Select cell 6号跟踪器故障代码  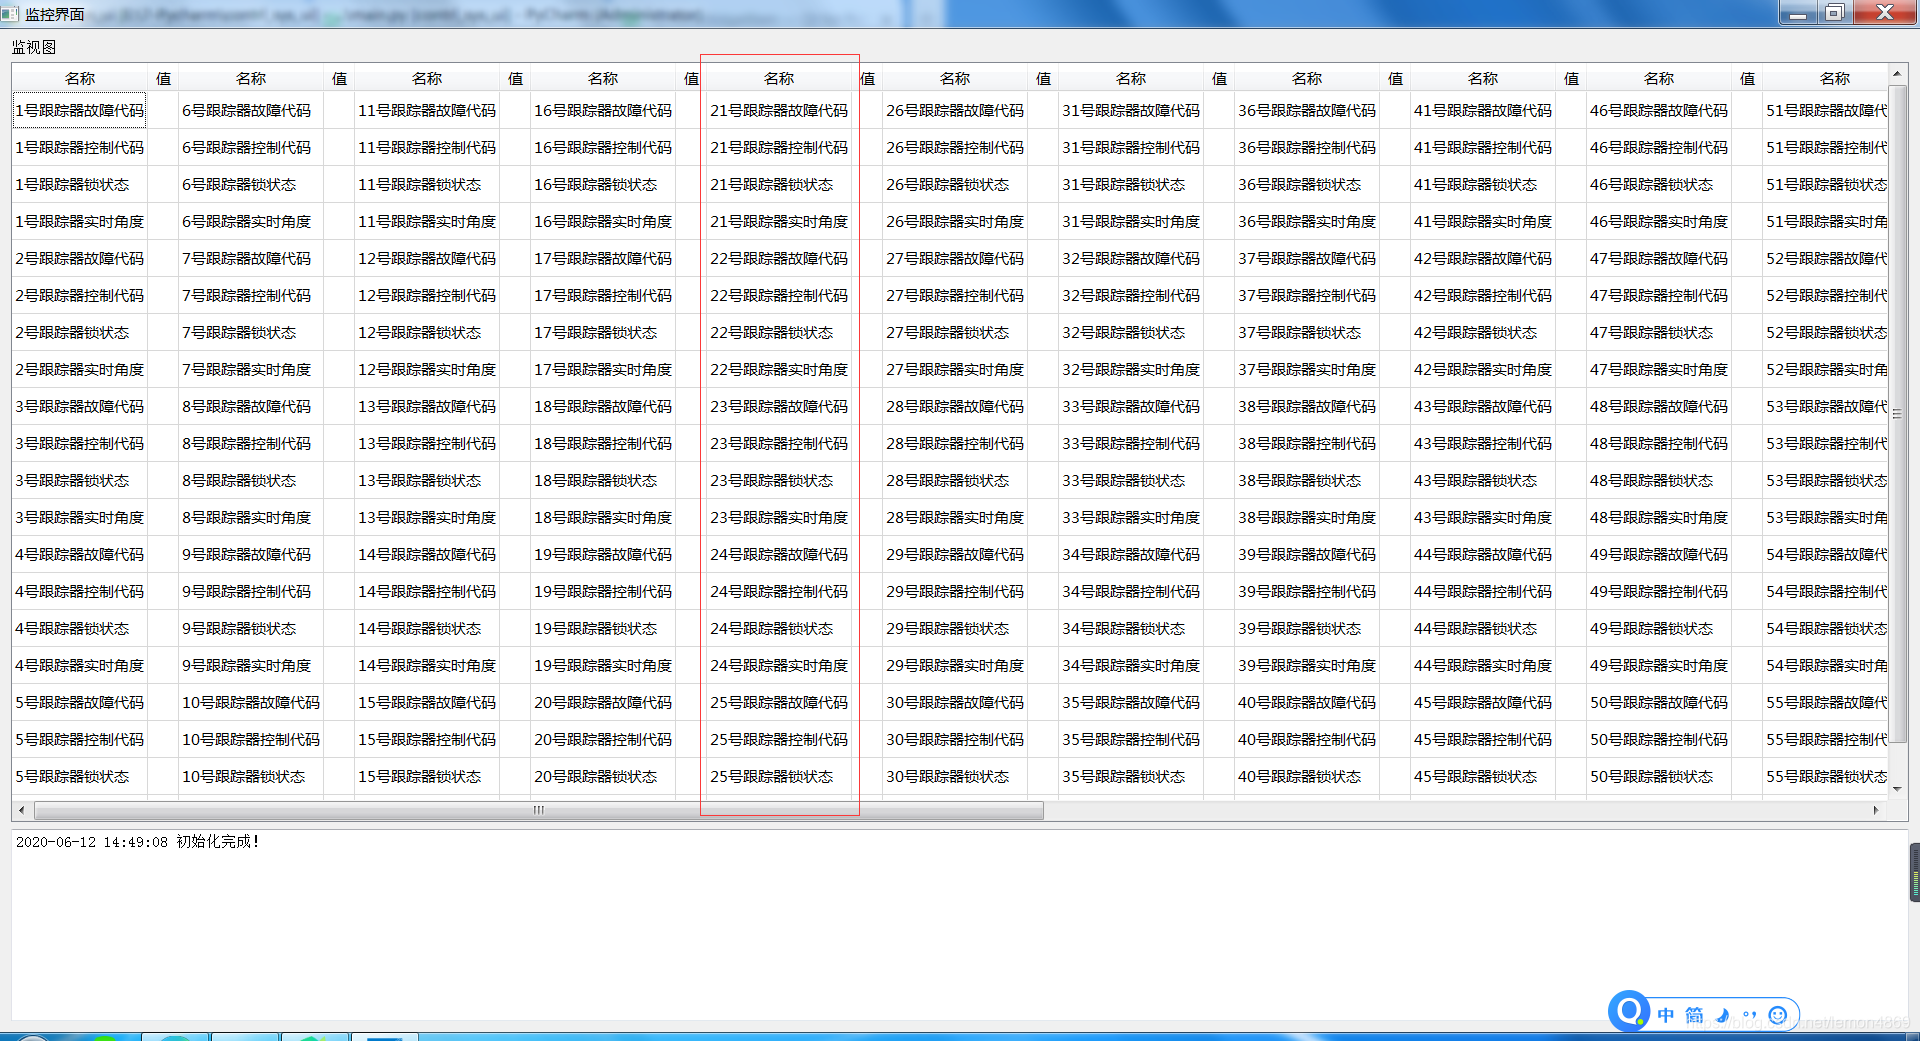click(251, 111)
